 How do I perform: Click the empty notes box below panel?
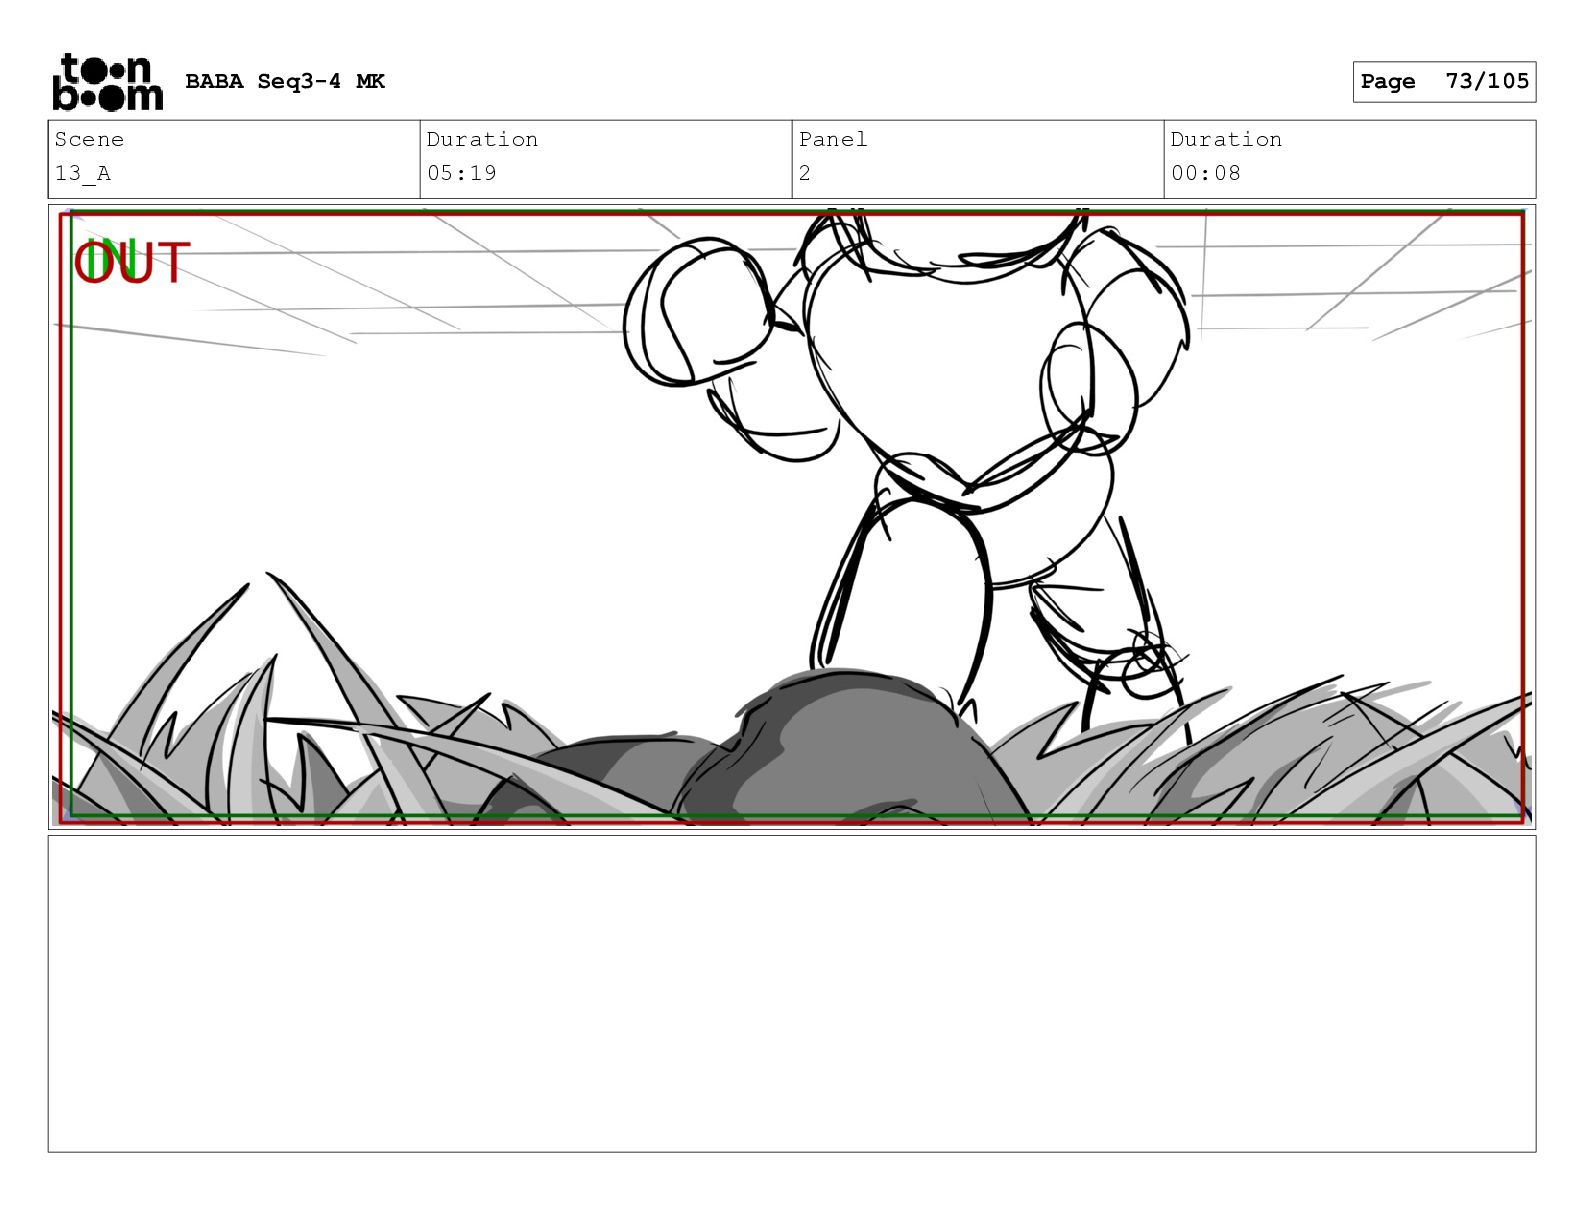coord(792,994)
